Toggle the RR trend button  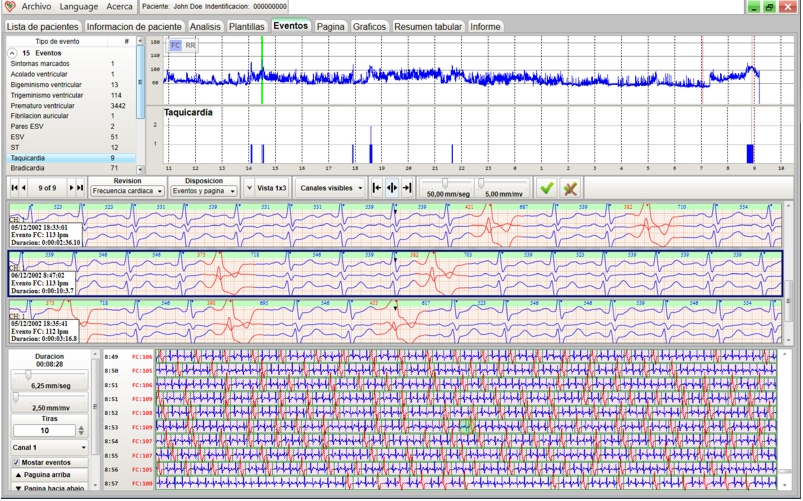[190, 45]
